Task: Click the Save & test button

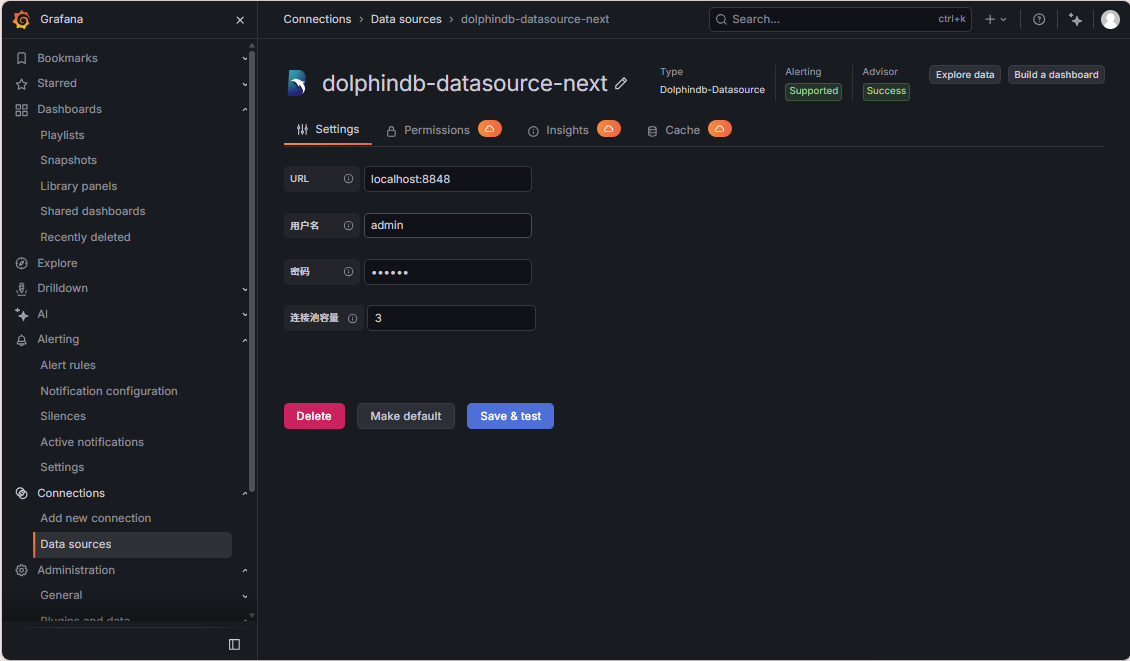Action: pos(510,416)
